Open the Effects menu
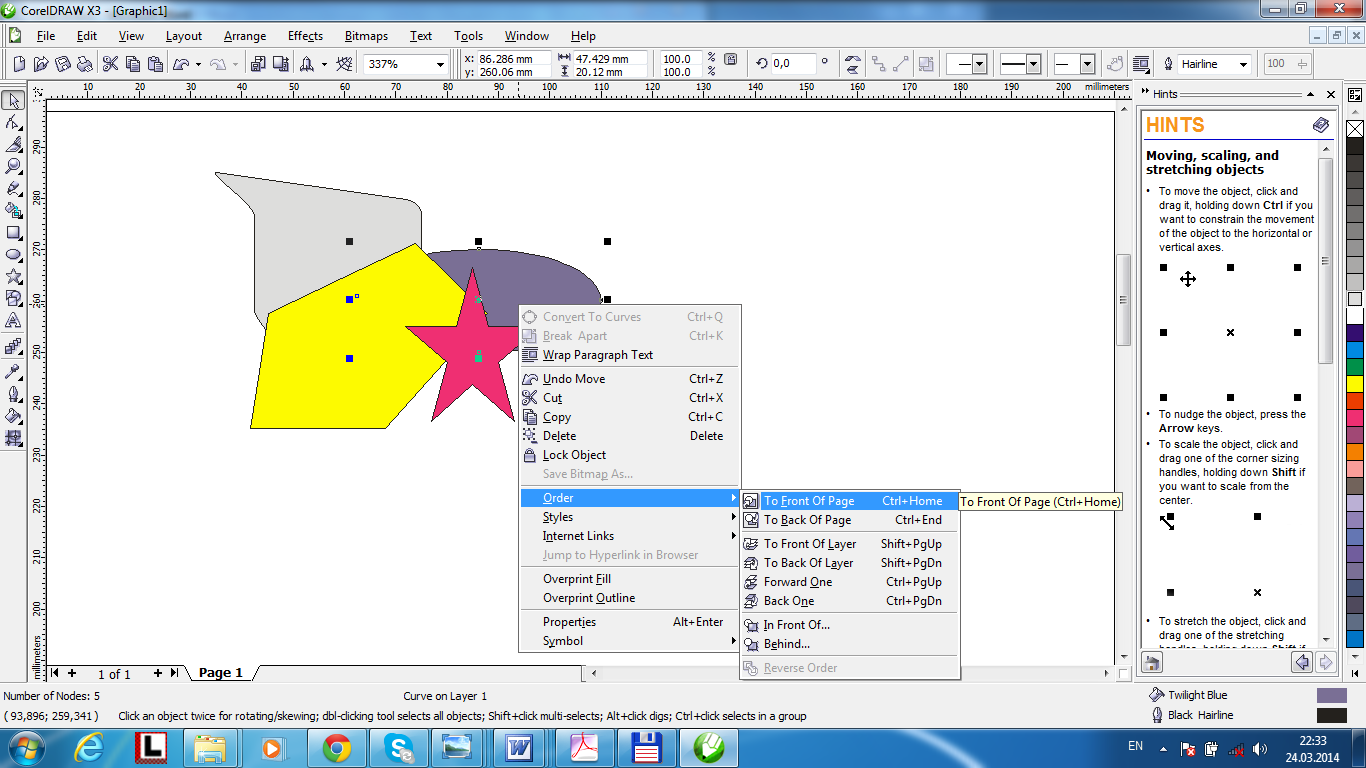 (305, 36)
